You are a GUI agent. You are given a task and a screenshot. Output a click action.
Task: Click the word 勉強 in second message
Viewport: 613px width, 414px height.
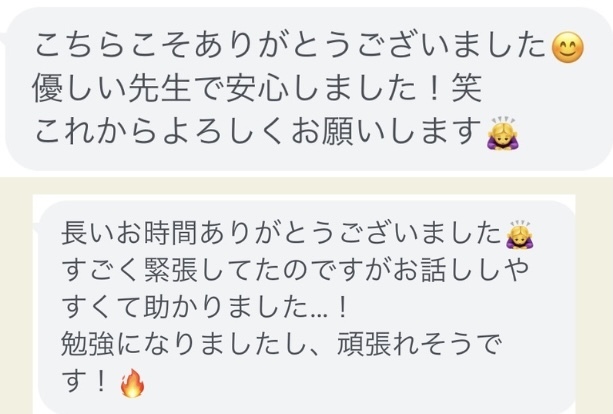(88, 344)
